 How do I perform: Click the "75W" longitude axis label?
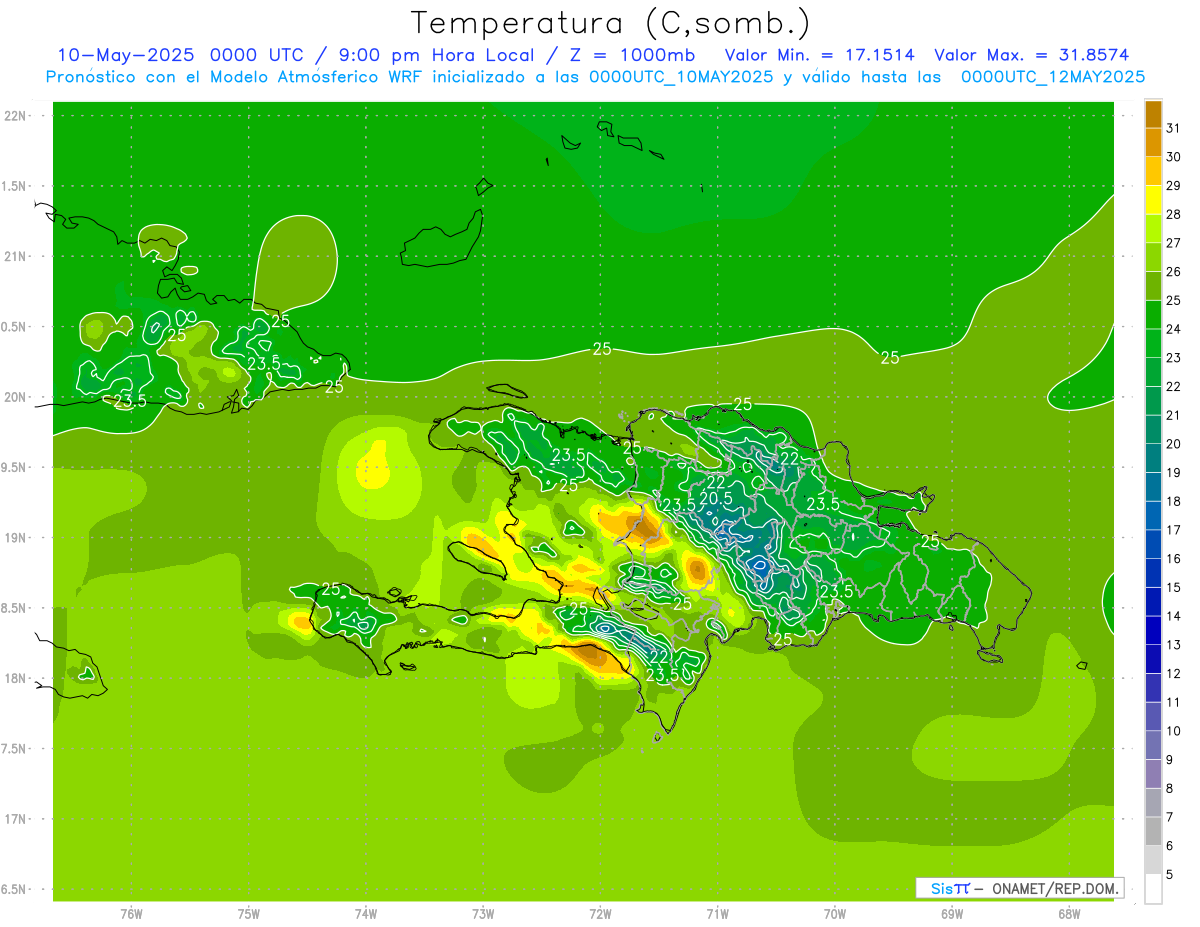[x=249, y=914]
